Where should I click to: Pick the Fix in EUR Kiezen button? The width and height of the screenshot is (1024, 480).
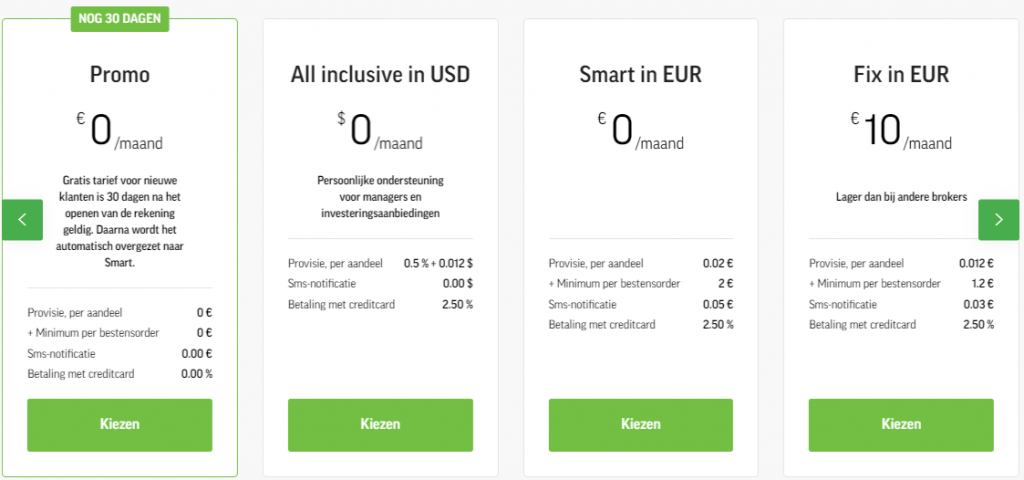point(901,424)
